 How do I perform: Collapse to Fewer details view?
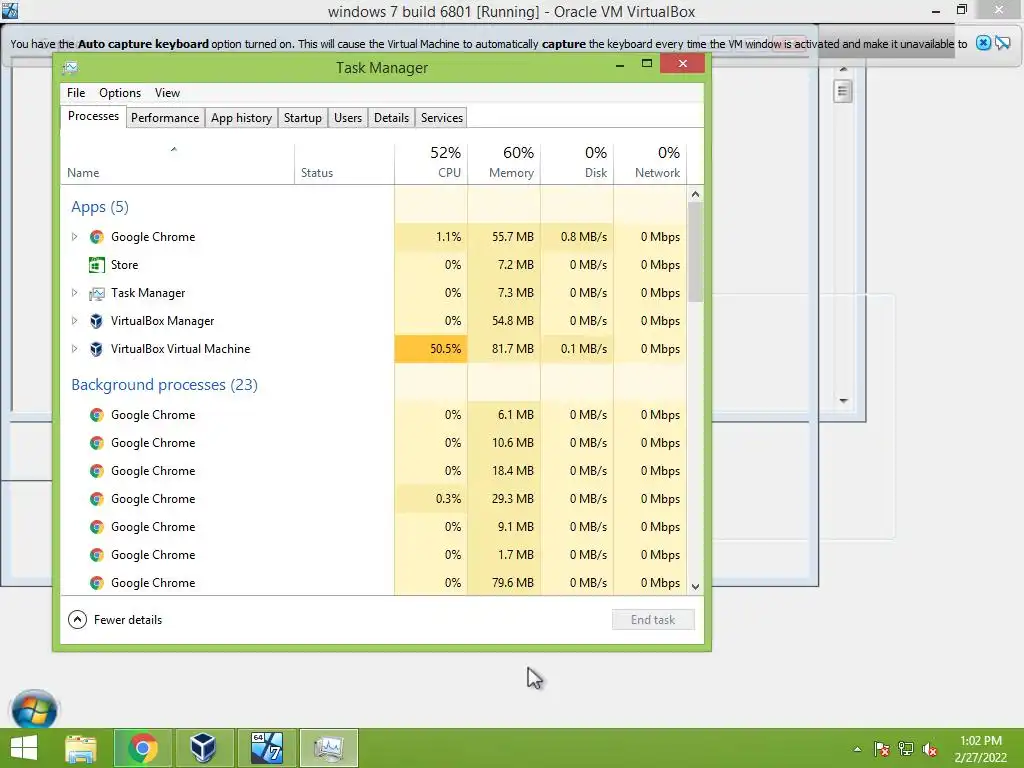[x=115, y=620]
